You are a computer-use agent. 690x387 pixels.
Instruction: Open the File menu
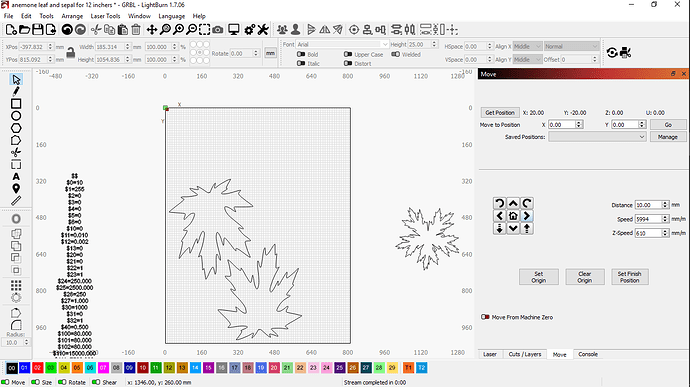coord(8,16)
